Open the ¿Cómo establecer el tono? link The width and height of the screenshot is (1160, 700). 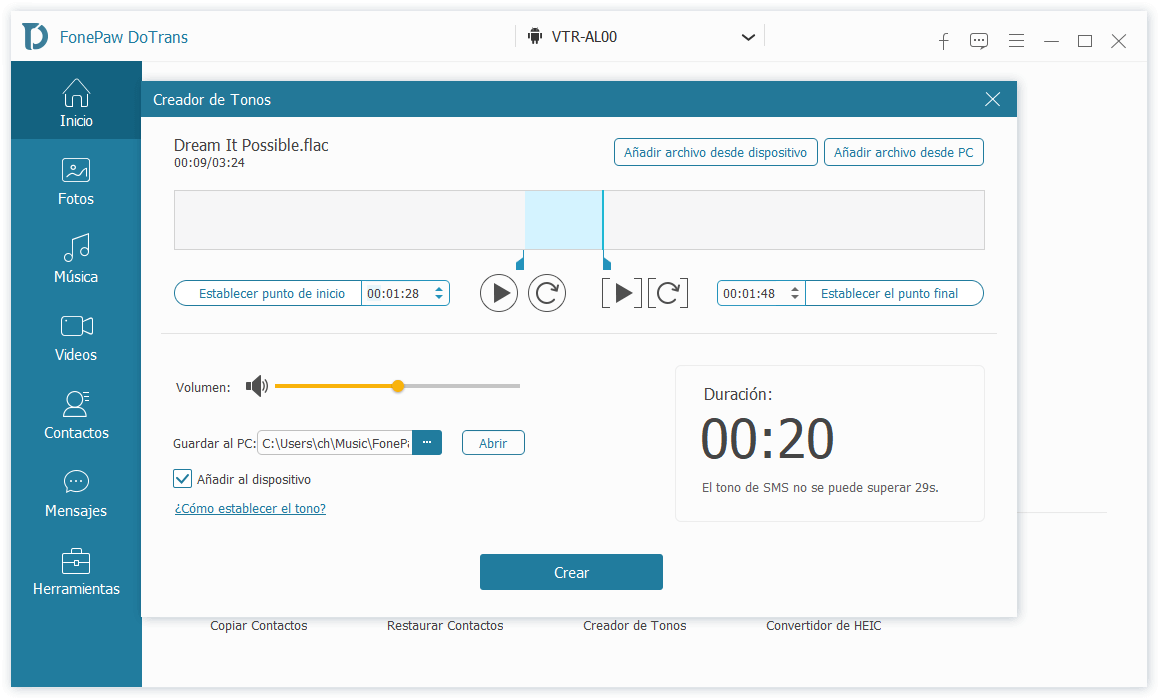[x=250, y=508]
